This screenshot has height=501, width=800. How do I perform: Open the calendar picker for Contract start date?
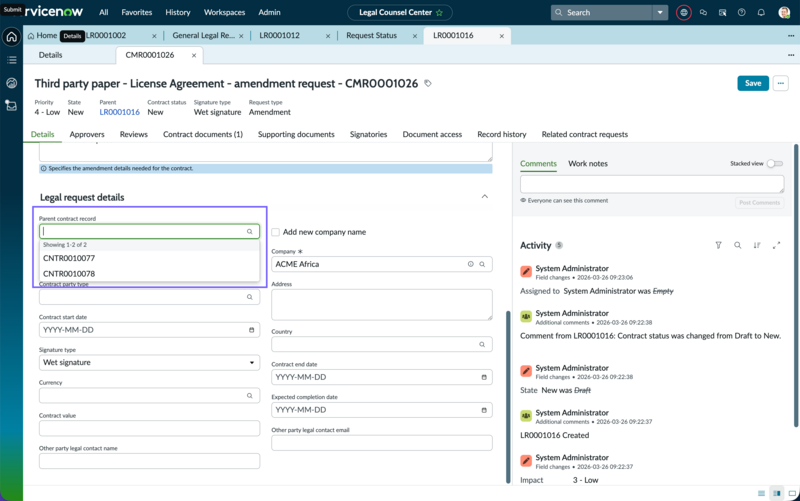click(x=252, y=330)
